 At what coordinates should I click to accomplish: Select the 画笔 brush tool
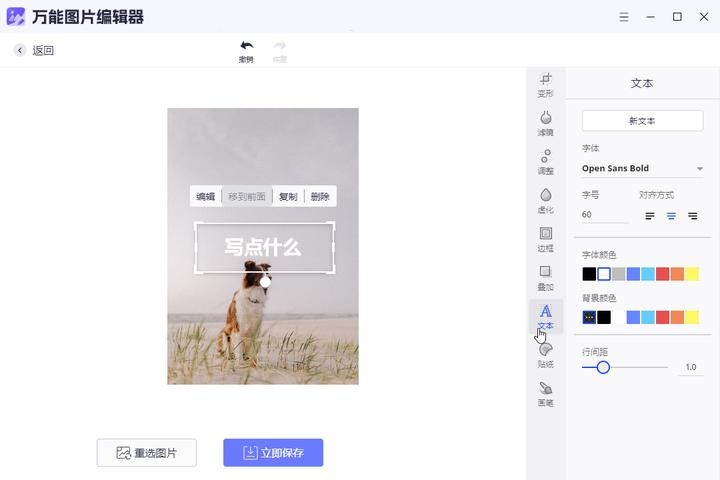[545, 393]
